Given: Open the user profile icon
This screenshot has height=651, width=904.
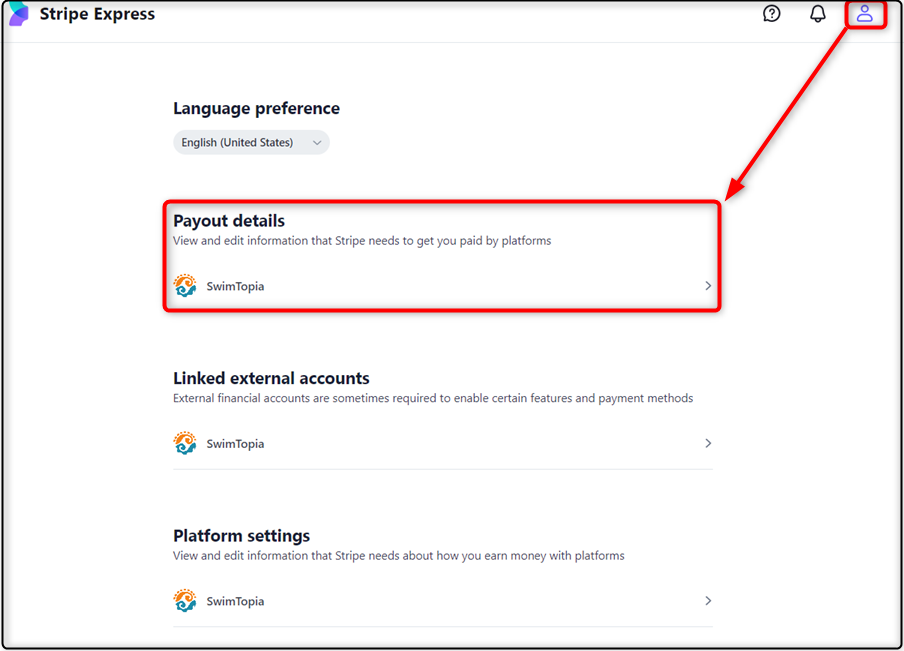Looking at the screenshot, I should click(x=864, y=13).
